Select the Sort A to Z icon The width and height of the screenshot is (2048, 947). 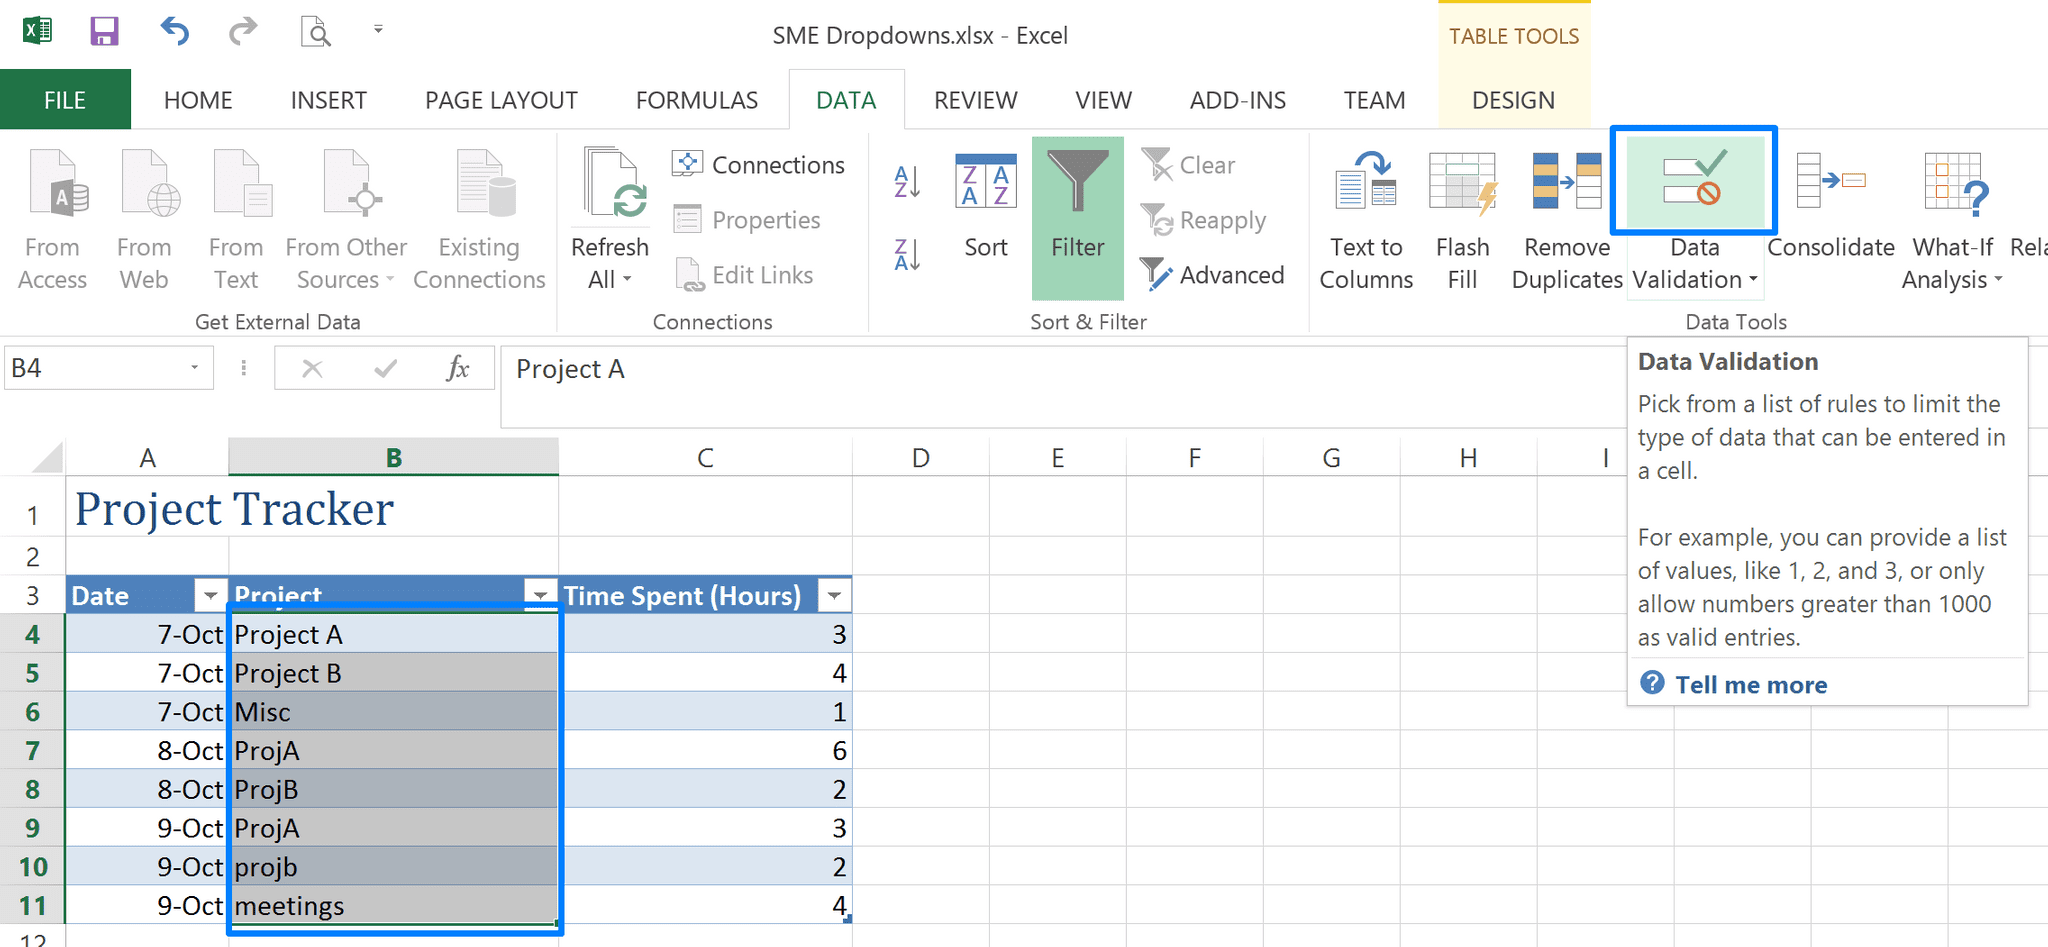(906, 182)
